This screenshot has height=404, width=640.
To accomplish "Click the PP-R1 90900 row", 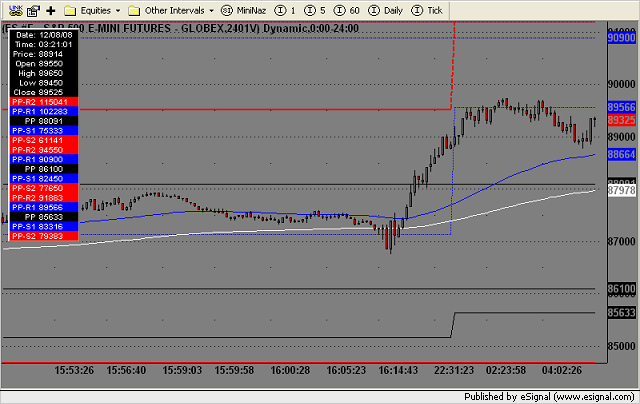I will (44, 160).
